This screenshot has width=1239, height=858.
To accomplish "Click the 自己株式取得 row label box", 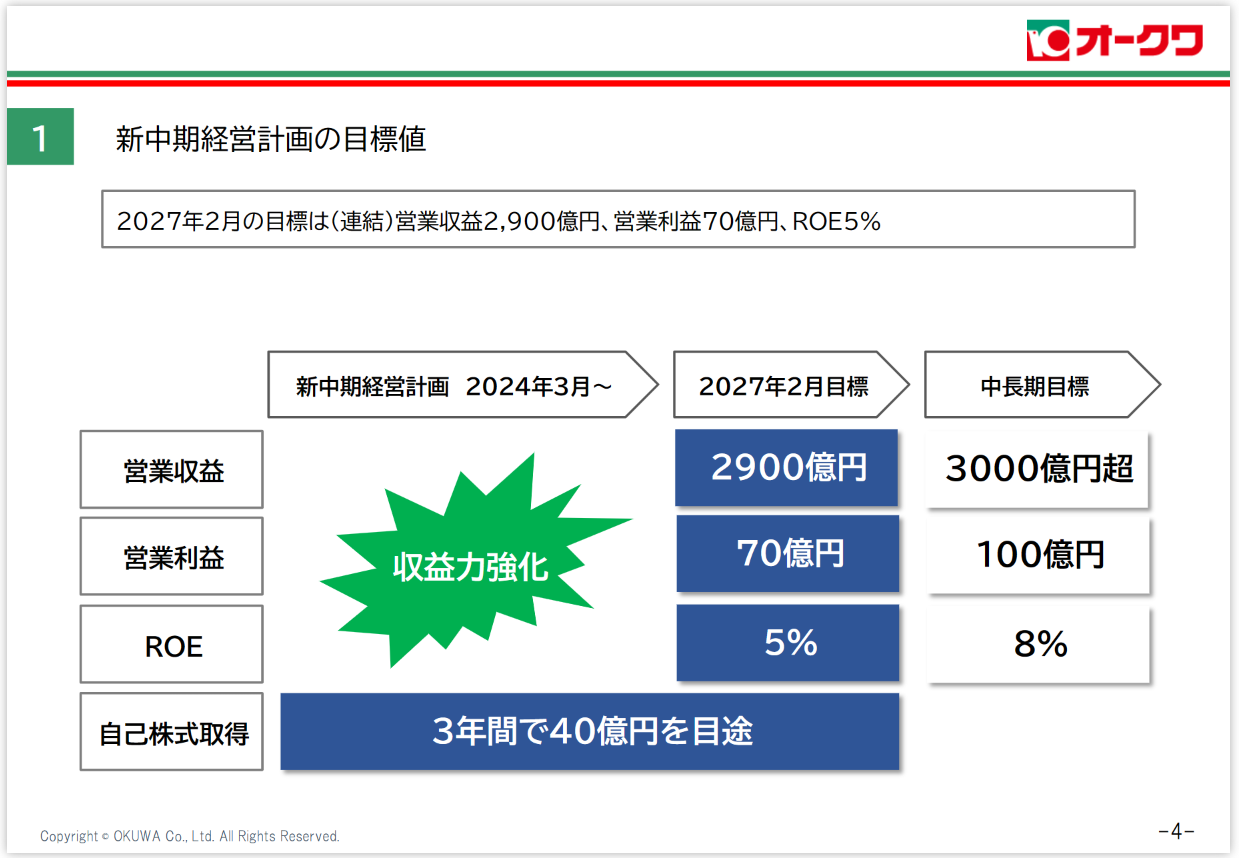I will [172, 732].
